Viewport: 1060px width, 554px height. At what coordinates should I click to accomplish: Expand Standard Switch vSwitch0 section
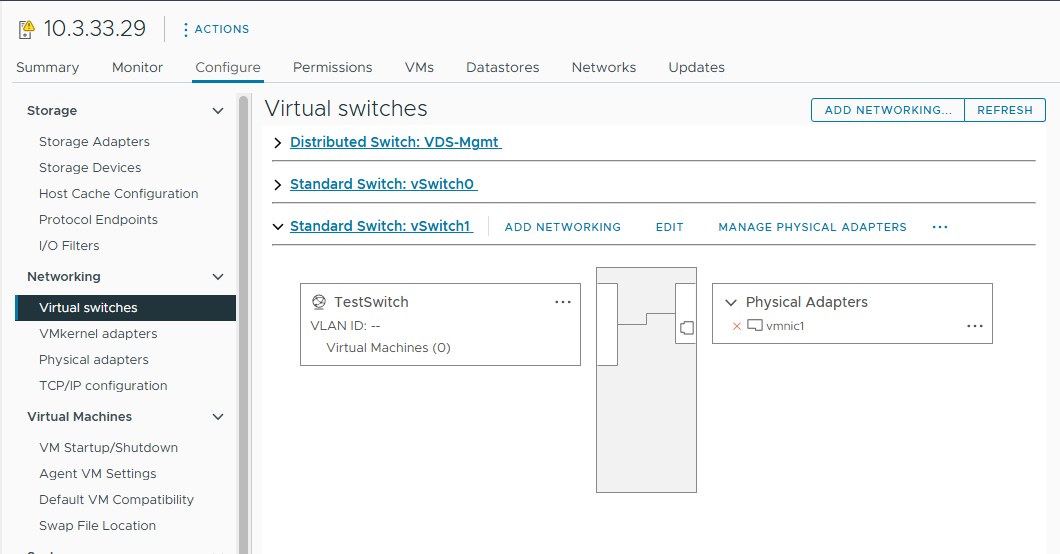point(278,185)
